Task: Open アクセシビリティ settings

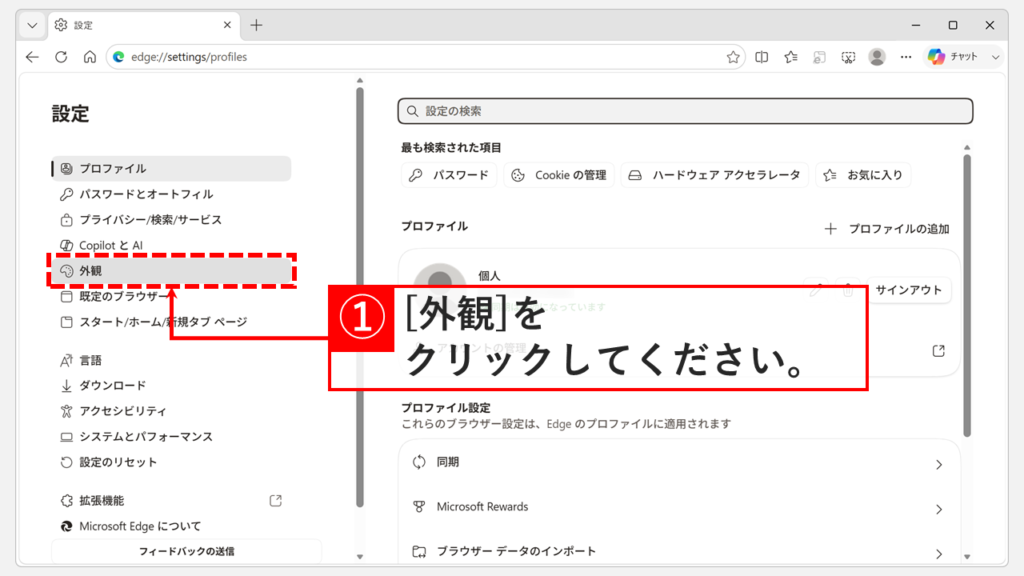Action: tap(172, 411)
